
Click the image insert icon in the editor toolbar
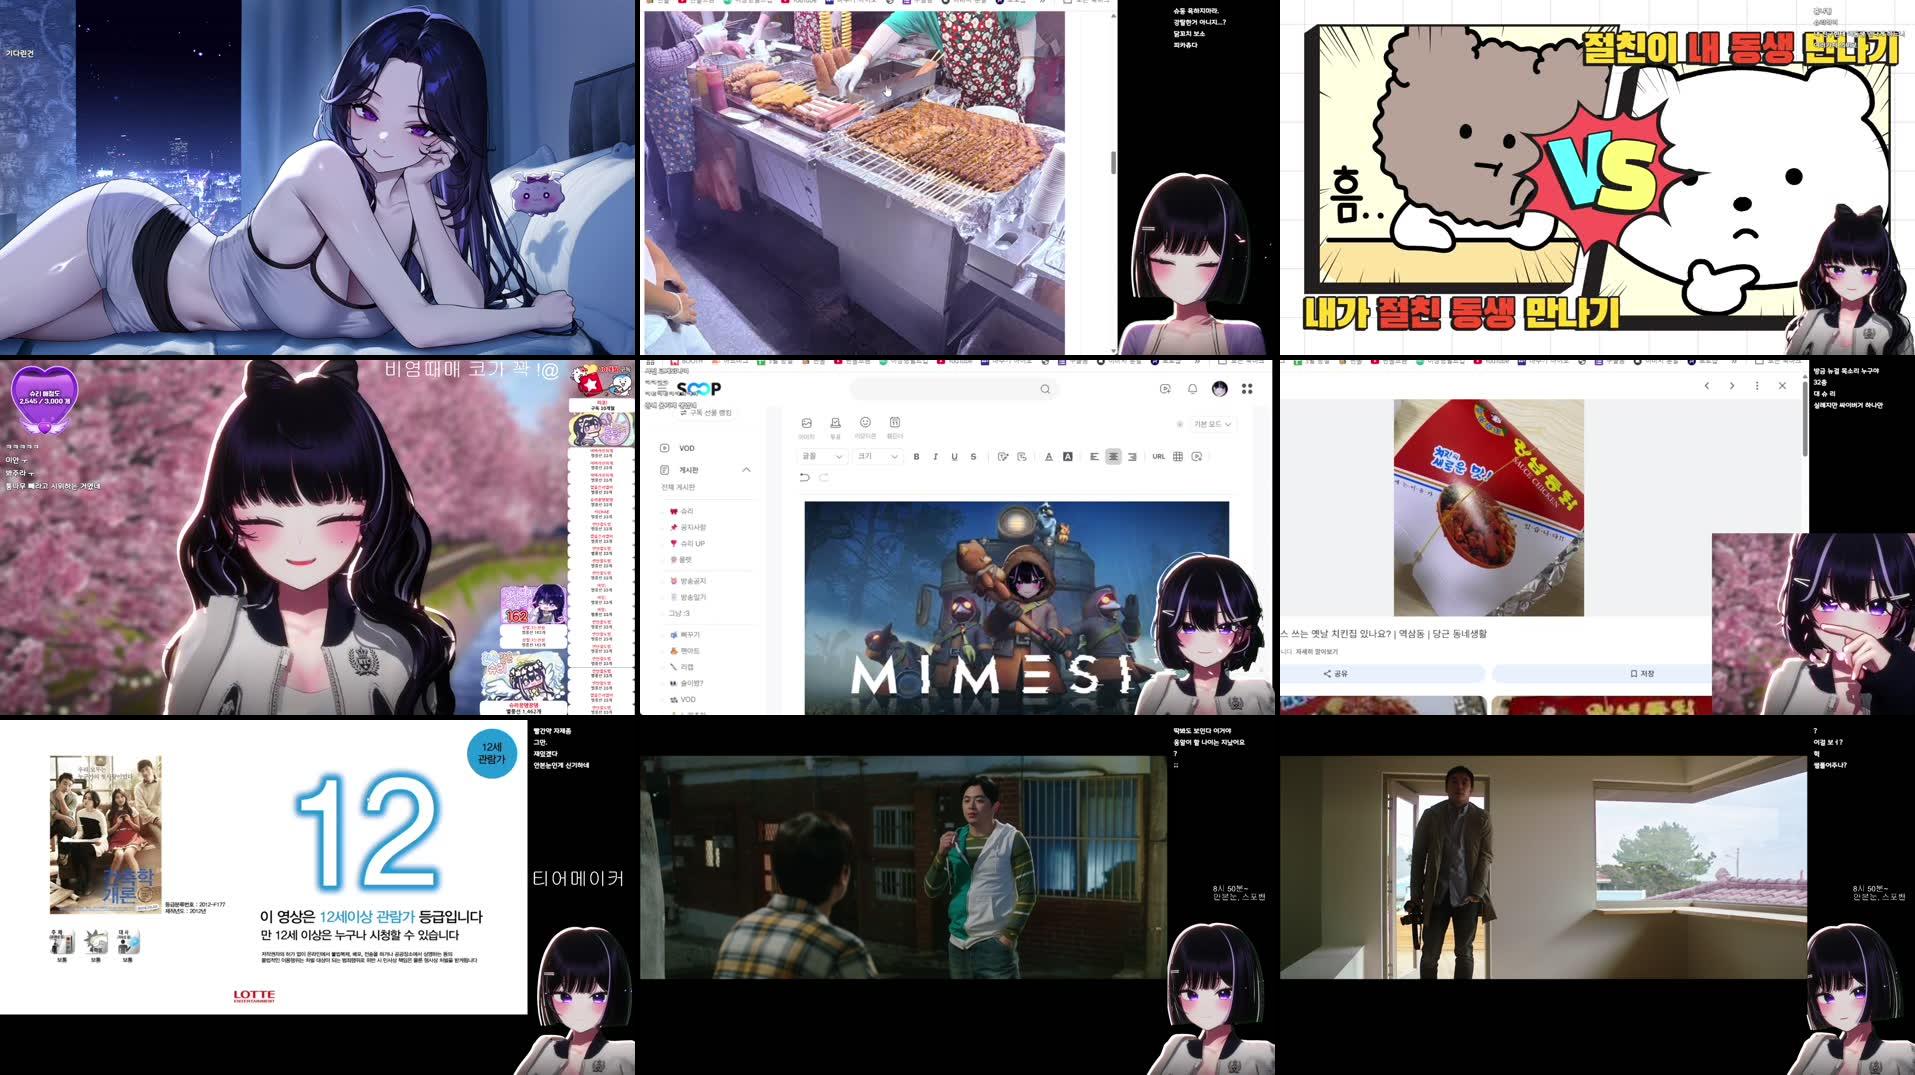click(x=808, y=423)
